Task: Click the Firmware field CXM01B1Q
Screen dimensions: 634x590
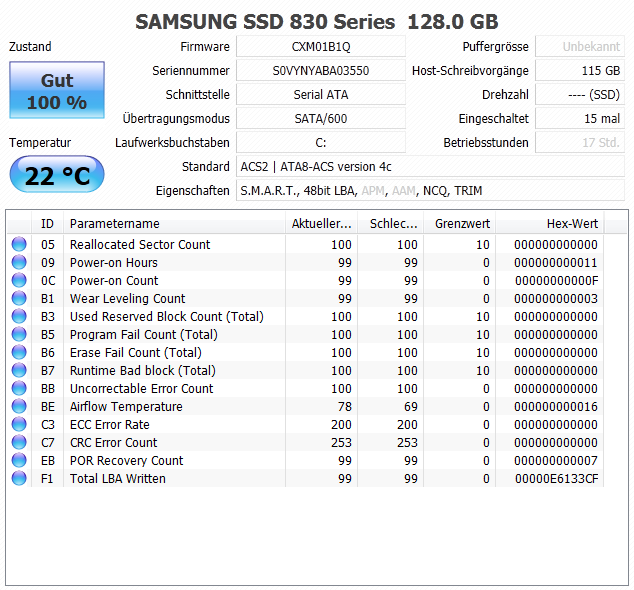Action: point(321,47)
